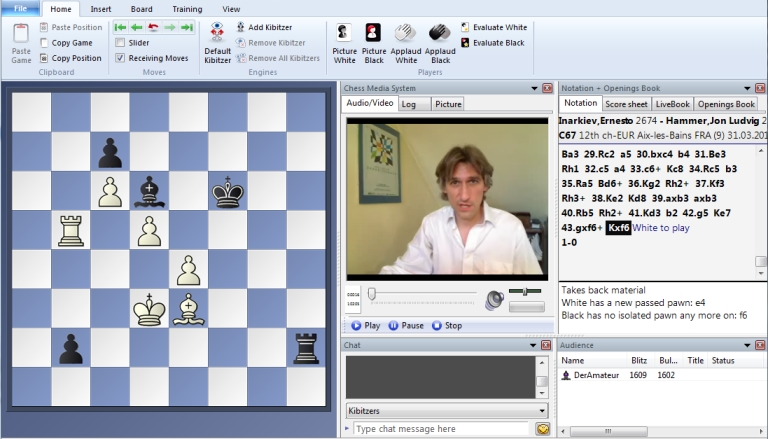This screenshot has height=439, width=768.
Task: Start the Default Kibitzer engine
Action: pos(217,43)
